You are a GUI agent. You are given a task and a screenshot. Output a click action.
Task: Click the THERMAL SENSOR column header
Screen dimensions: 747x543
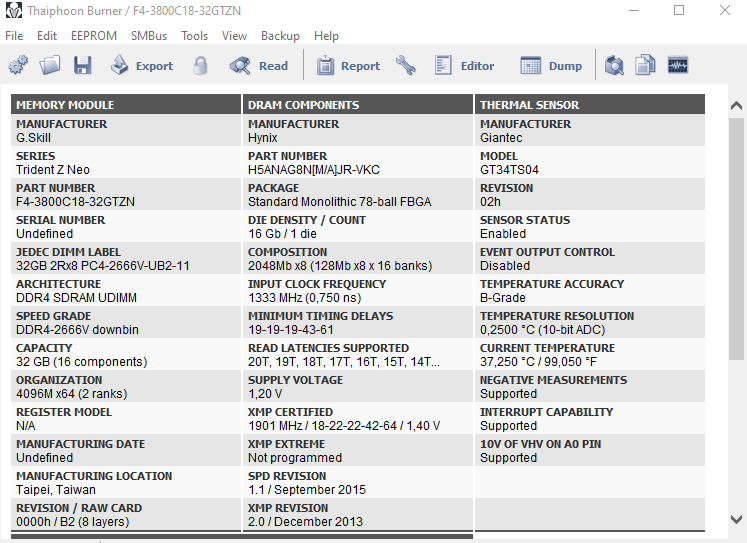point(590,105)
